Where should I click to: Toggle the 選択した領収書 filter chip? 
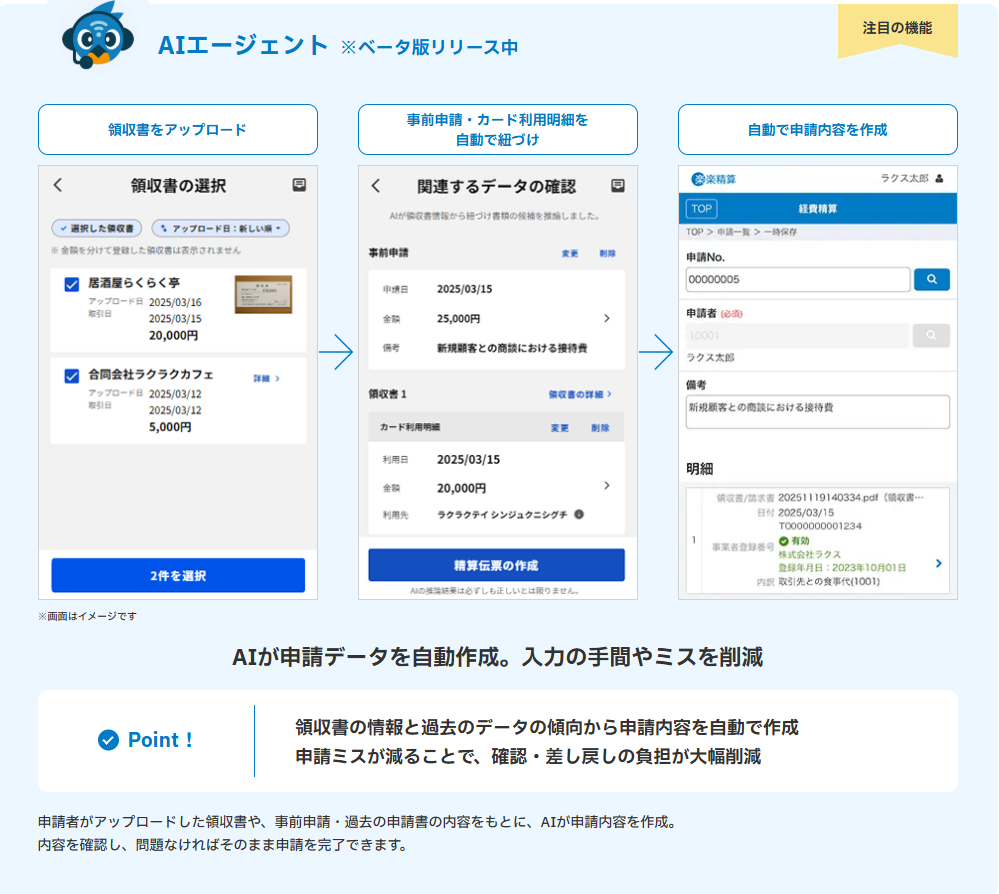97,229
